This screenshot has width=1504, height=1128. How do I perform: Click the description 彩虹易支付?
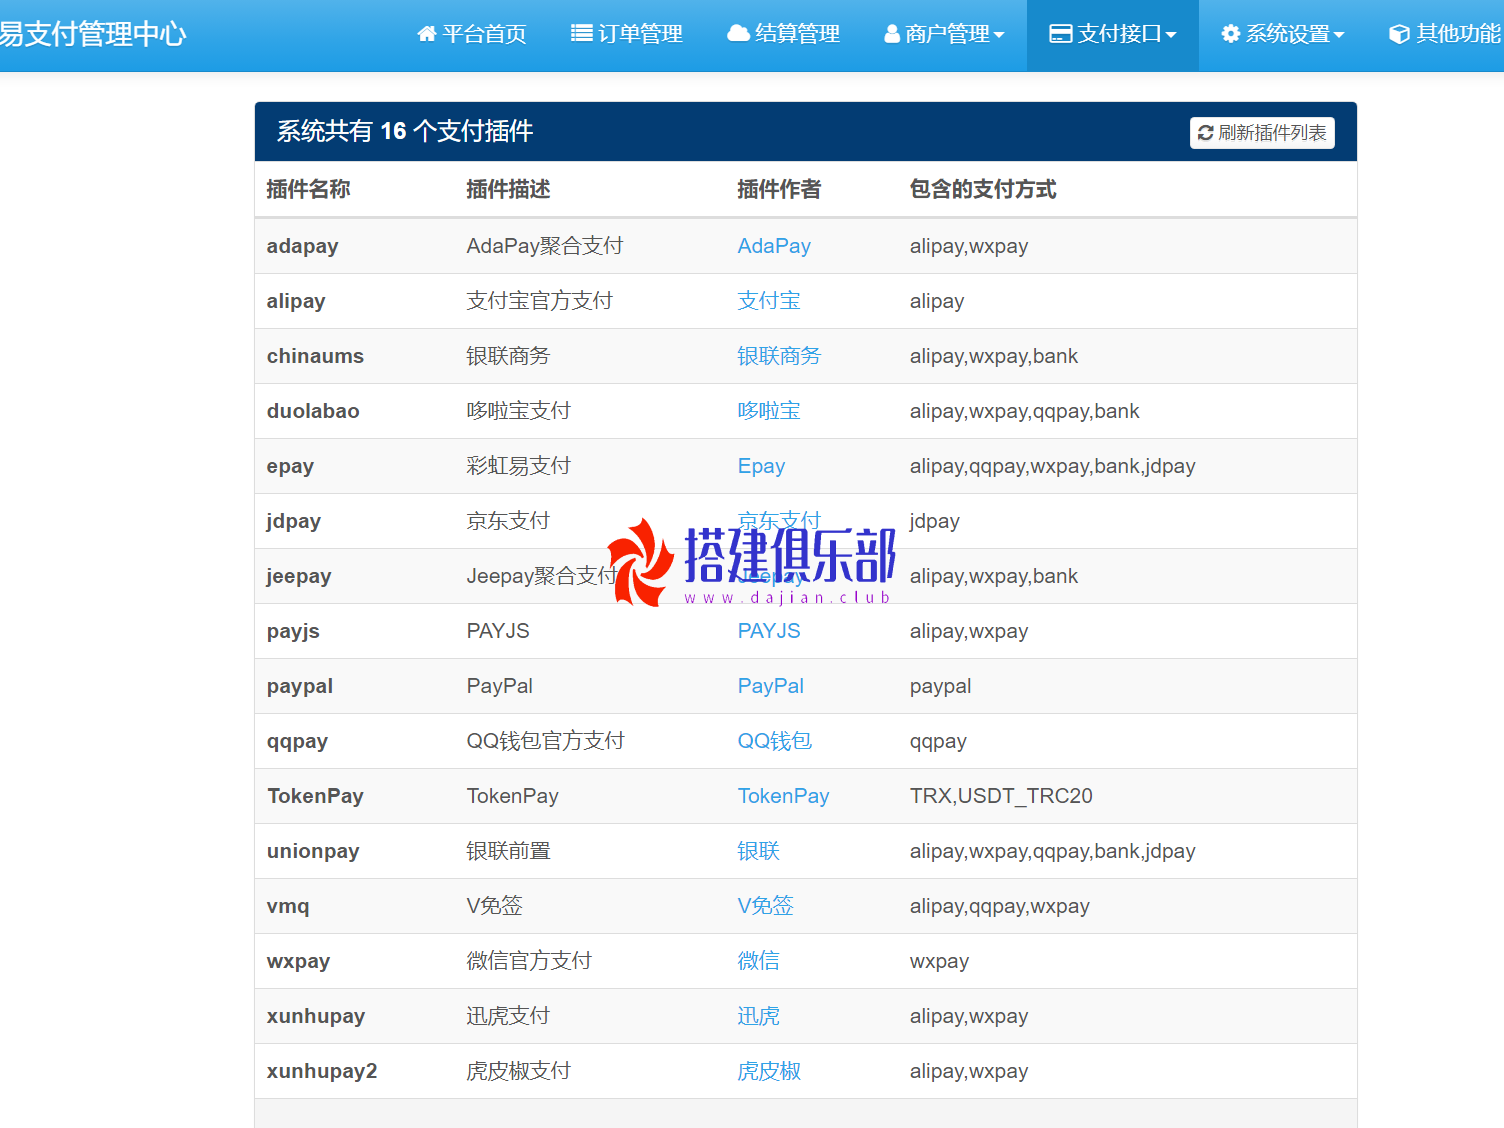519,466
